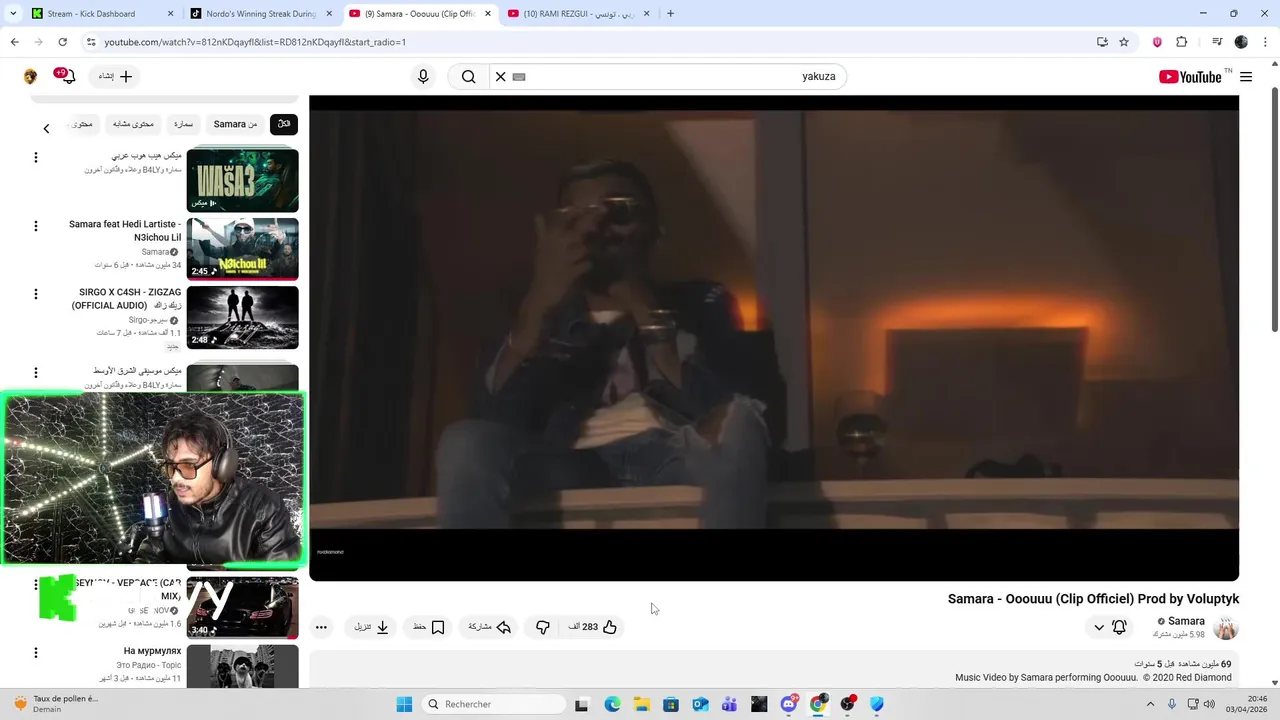1280x720 pixels.
Task: Switch to Nordo's Winning Streak tab
Action: pos(262,14)
